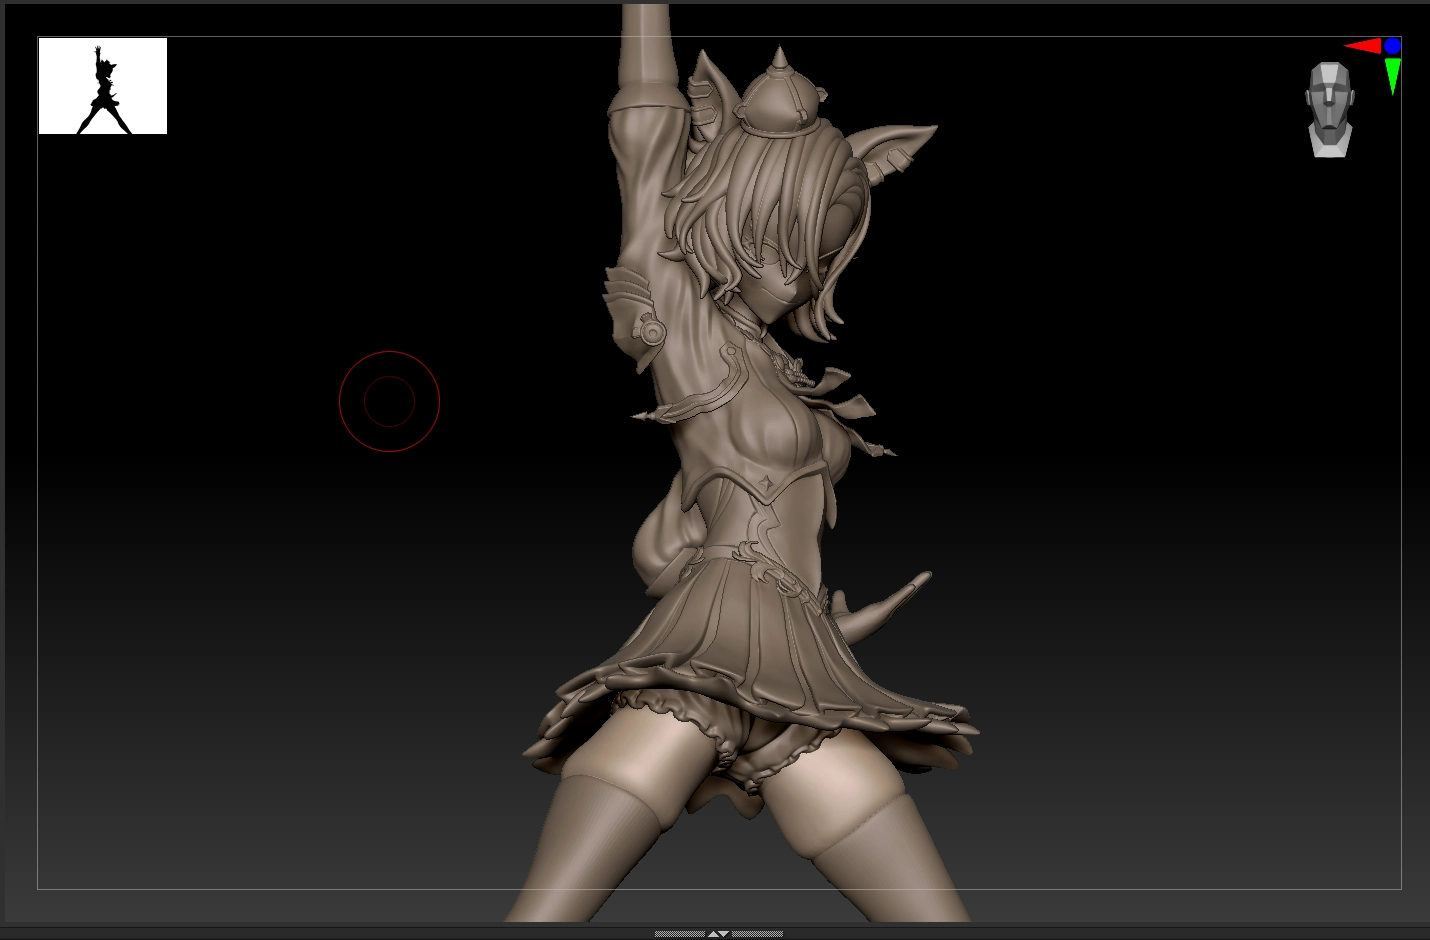
Task: Click the blue Z-axis dot
Action: point(1393,46)
